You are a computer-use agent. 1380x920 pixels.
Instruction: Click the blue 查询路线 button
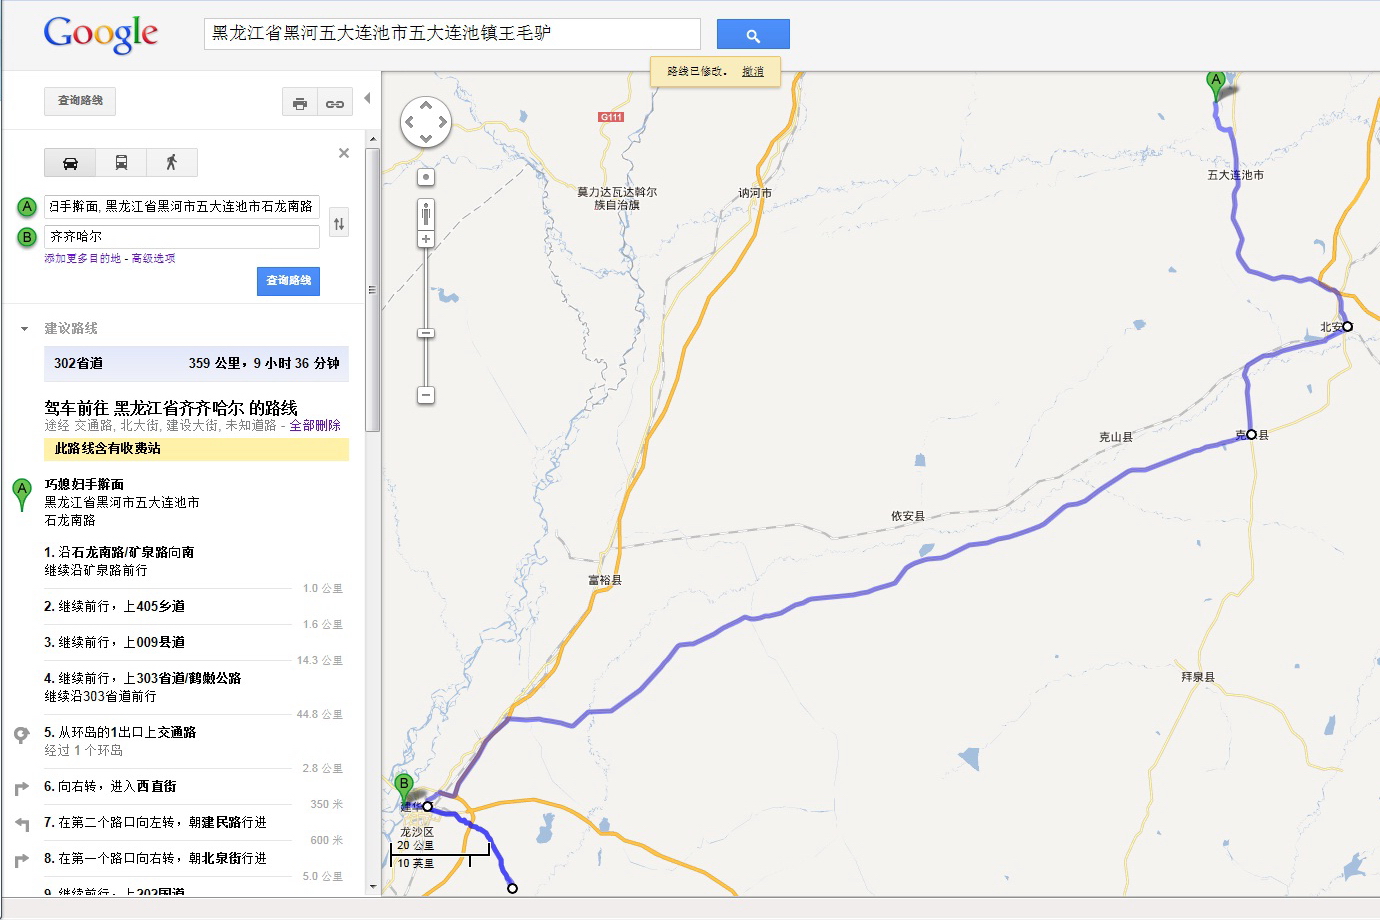[x=289, y=281]
